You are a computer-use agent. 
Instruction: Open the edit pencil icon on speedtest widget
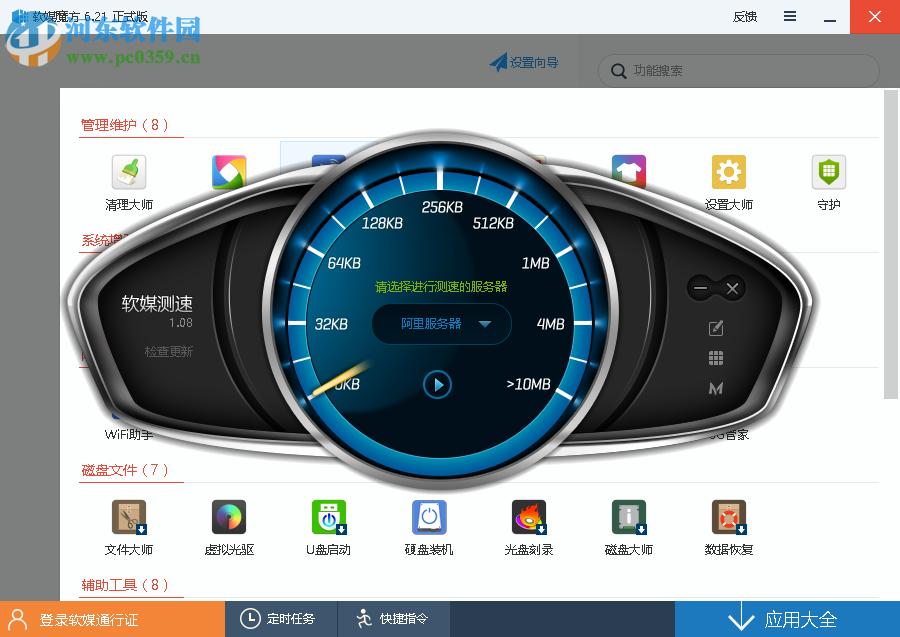pos(715,327)
